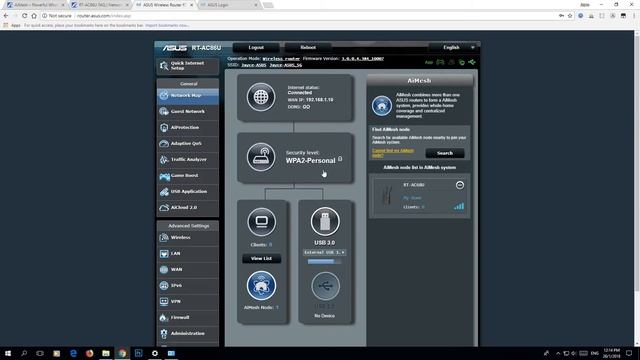The height and width of the screenshot is (360, 640).
Task: Open the Game Boost page
Action: click(x=187, y=176)
